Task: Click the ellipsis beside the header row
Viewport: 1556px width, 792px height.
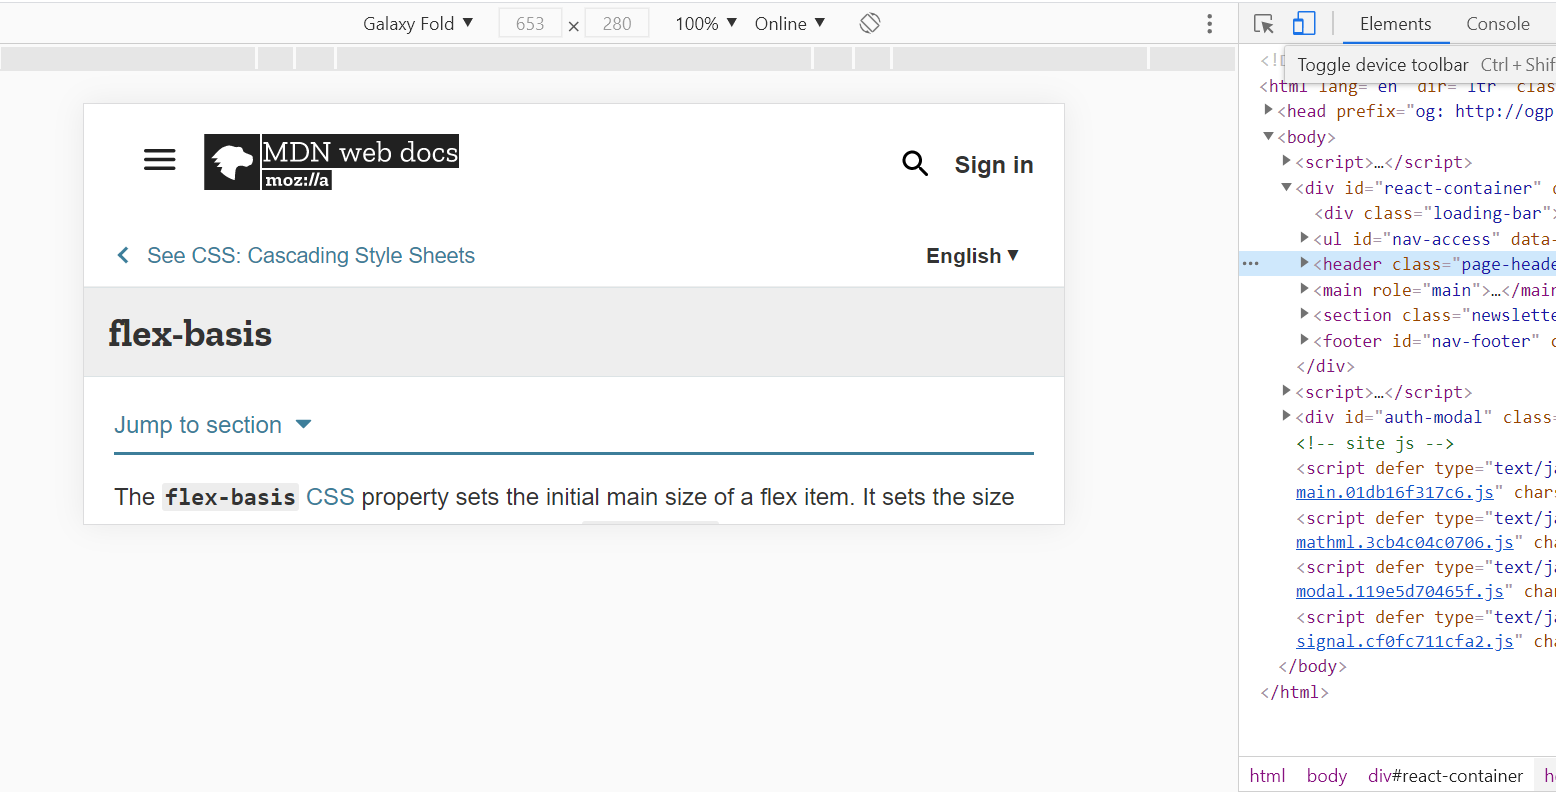Action: point(1250,264)
